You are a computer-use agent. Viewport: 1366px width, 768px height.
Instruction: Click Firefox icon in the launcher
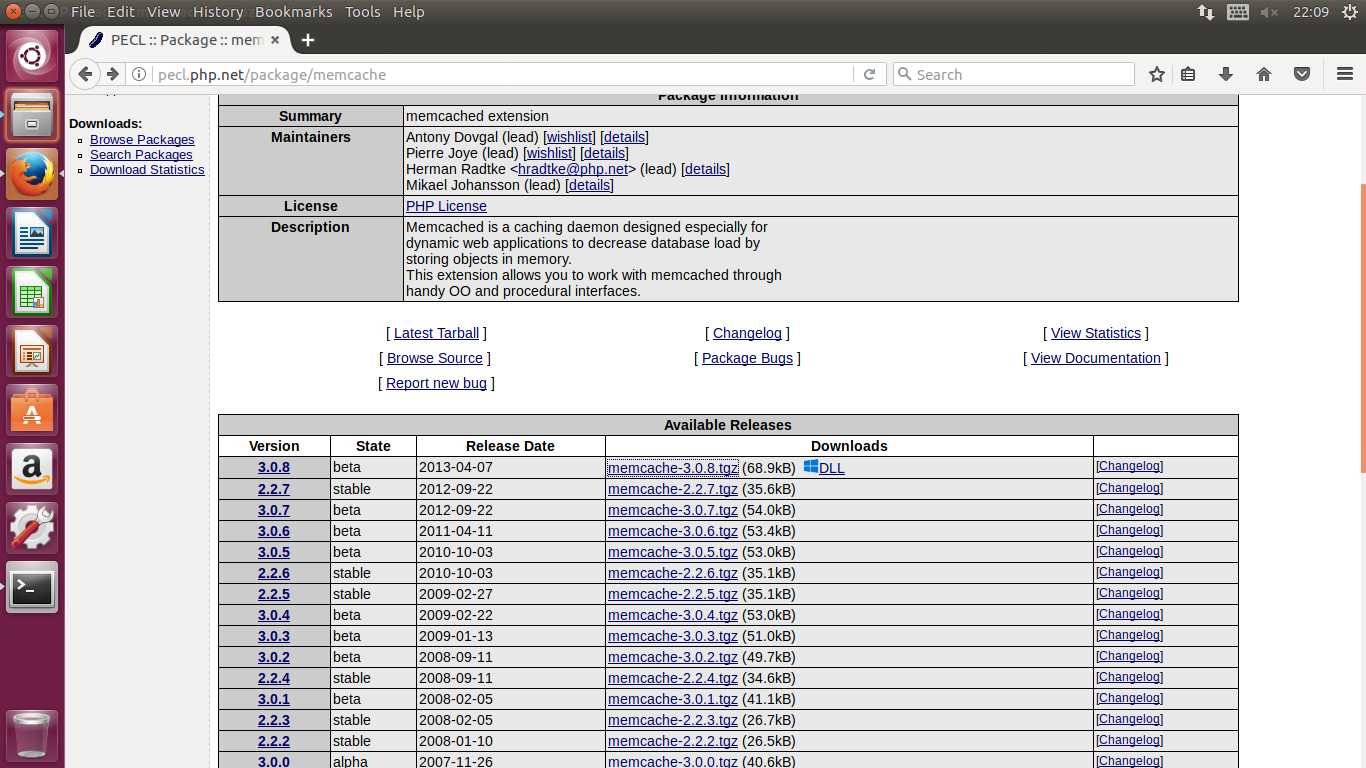pos(32,175)
